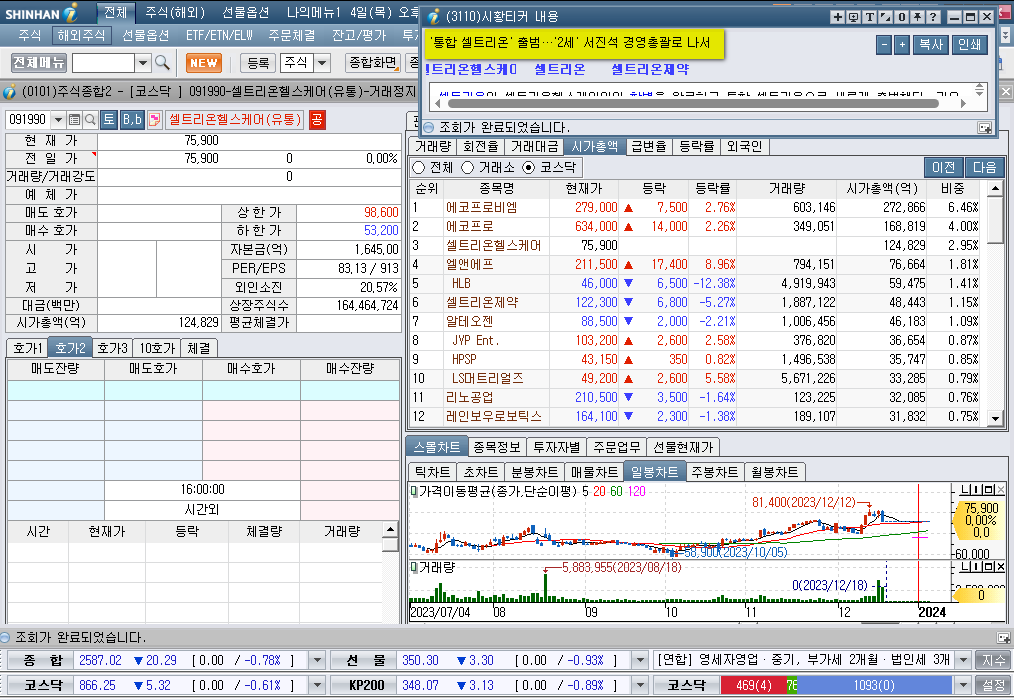
Task: Click stock search magnifier beside code 091990
Action: click(91, 120)
